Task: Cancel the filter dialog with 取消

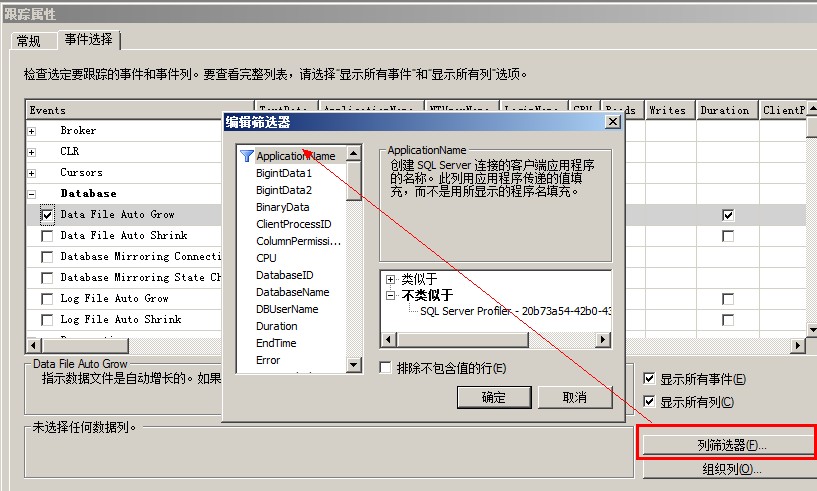Action: [575, 397]
